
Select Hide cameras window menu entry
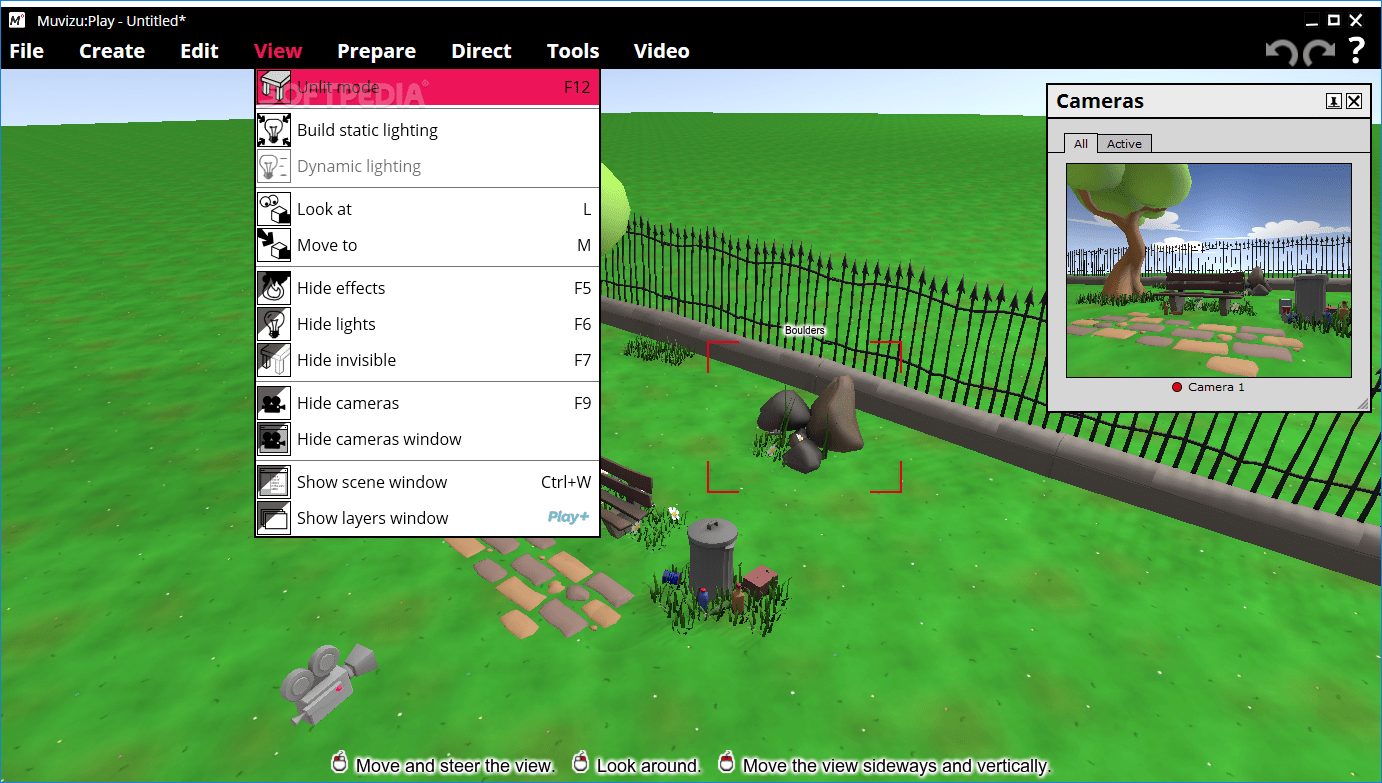click(x=427, y=439)
